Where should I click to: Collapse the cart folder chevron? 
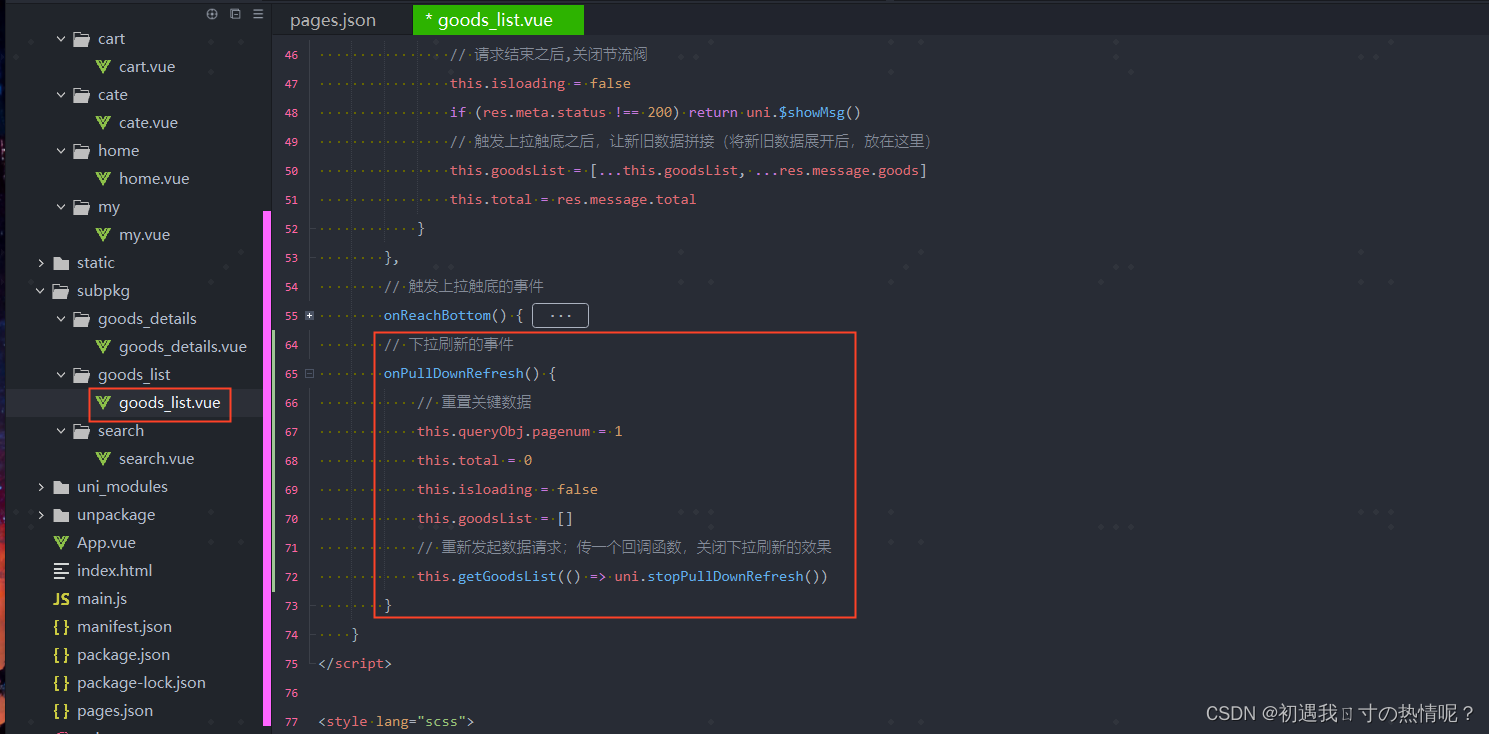click(61, 39)
